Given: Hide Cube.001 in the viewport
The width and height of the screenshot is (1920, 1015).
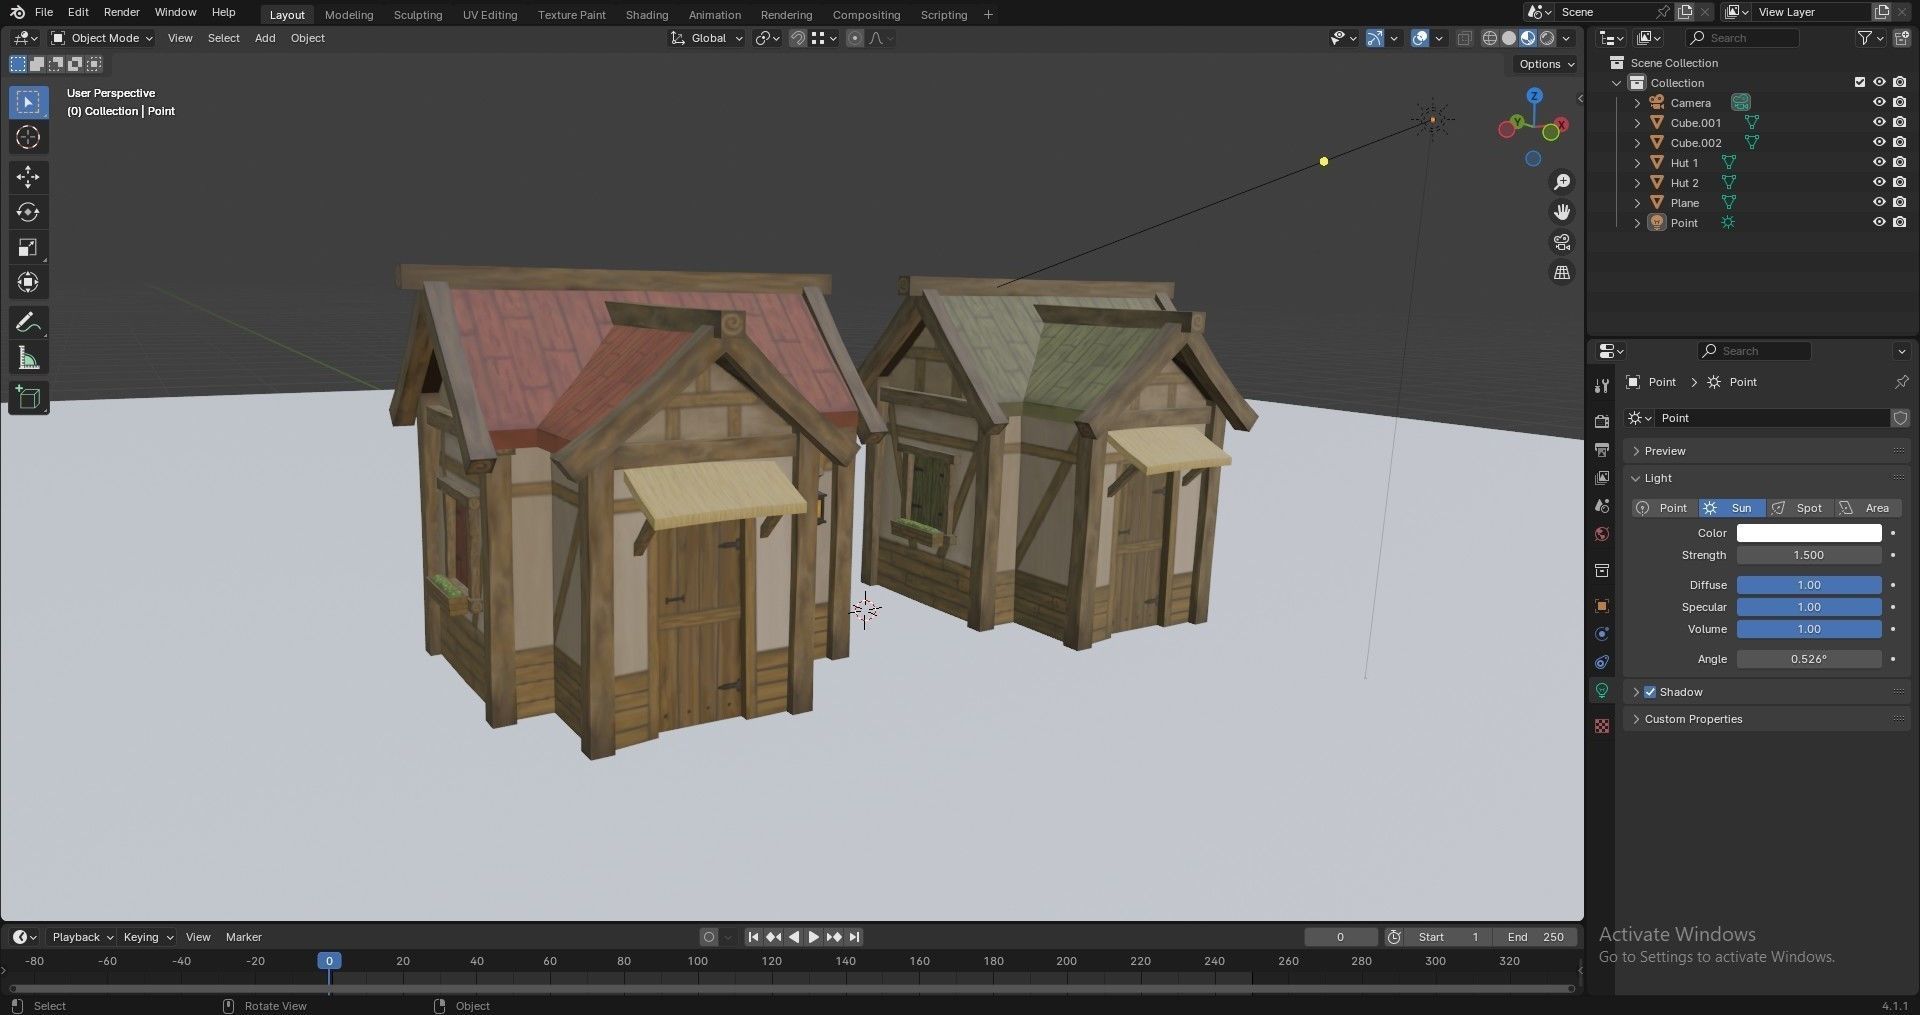Looking at the screenshot, I should [x=1879, y=122].
